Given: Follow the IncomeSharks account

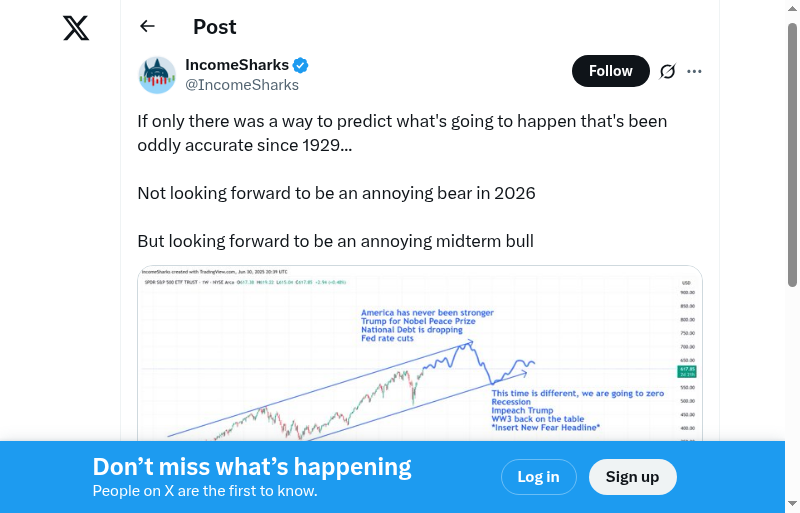Looking at the screenshot, I should tap(610, 71).
